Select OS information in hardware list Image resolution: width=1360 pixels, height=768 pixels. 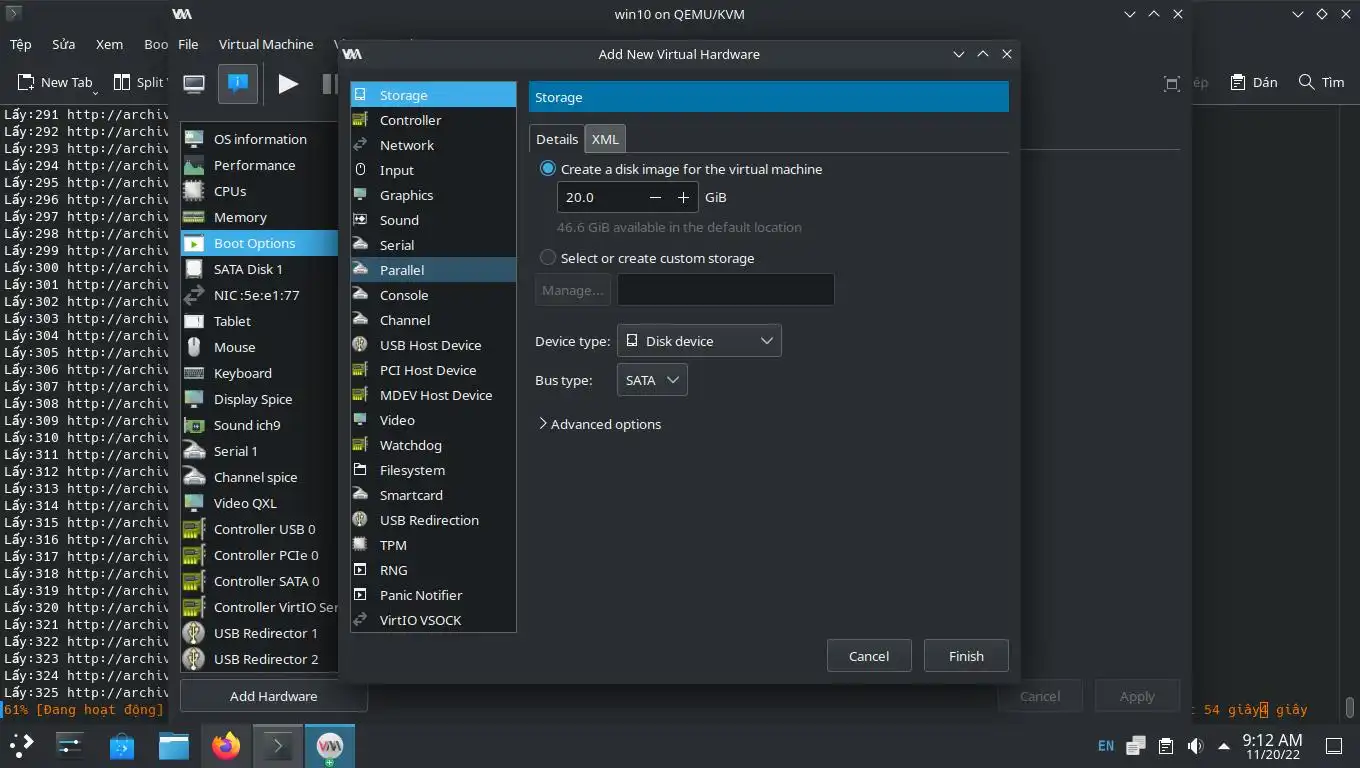pos(260,139)
